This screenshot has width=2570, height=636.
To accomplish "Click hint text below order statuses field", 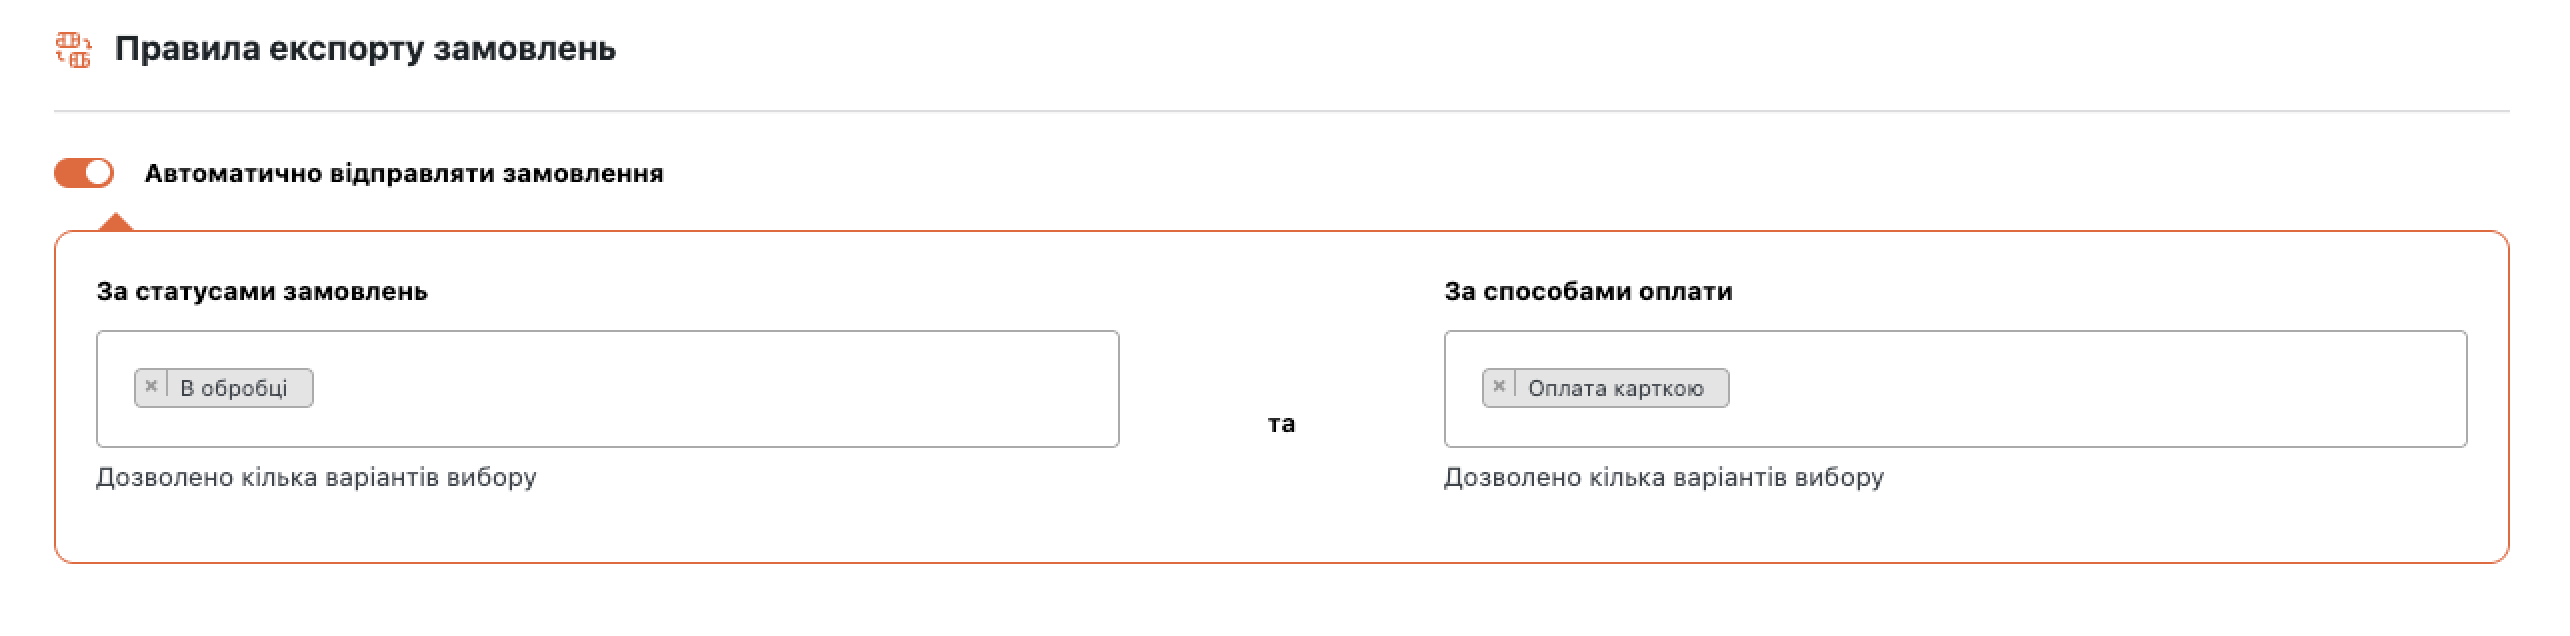I will pos(316,477).
